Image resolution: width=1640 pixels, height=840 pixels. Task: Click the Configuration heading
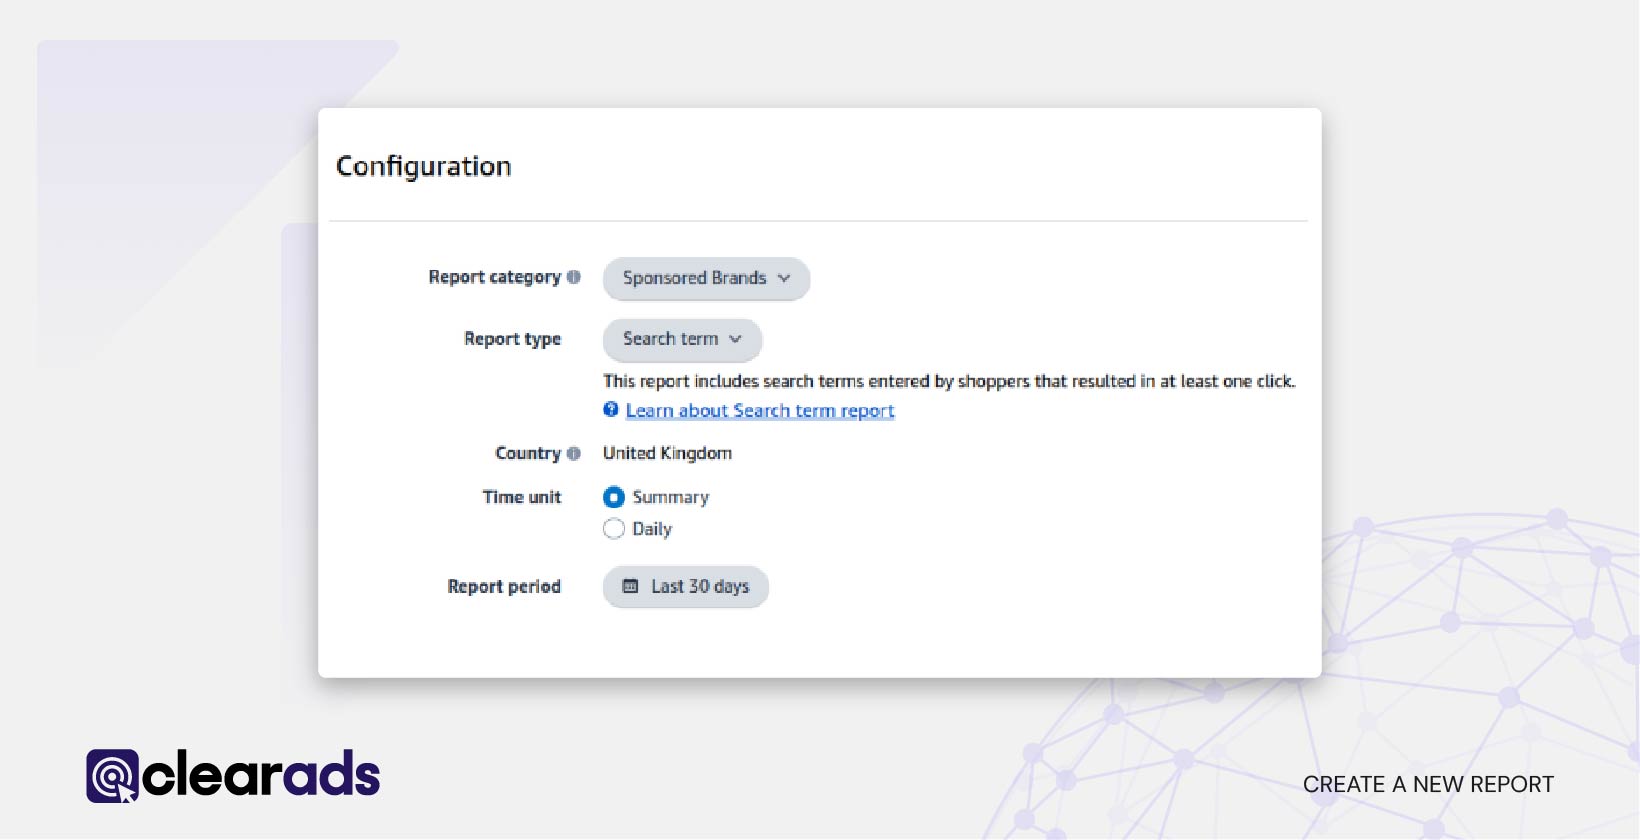[x=424, y=166]
